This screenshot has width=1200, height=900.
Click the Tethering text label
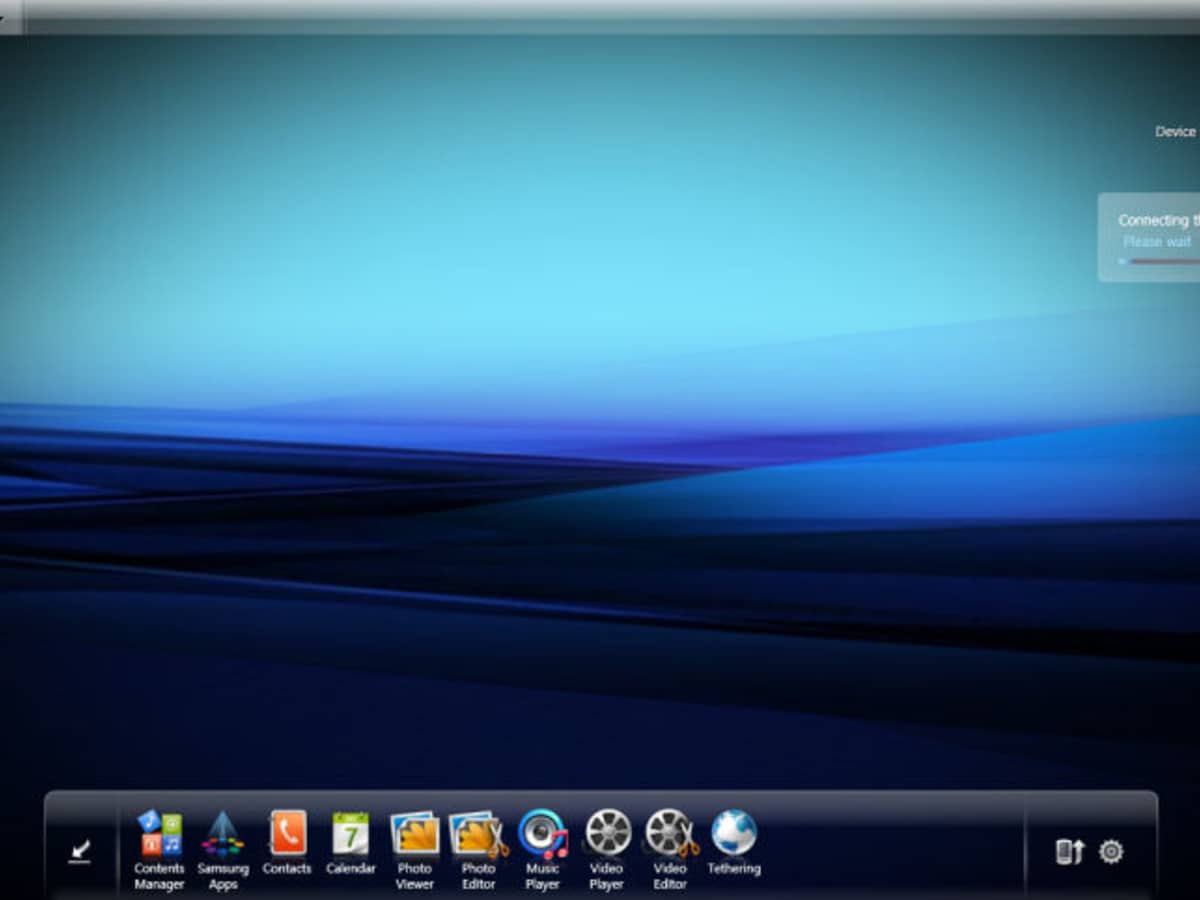click(x=734, y=869)
